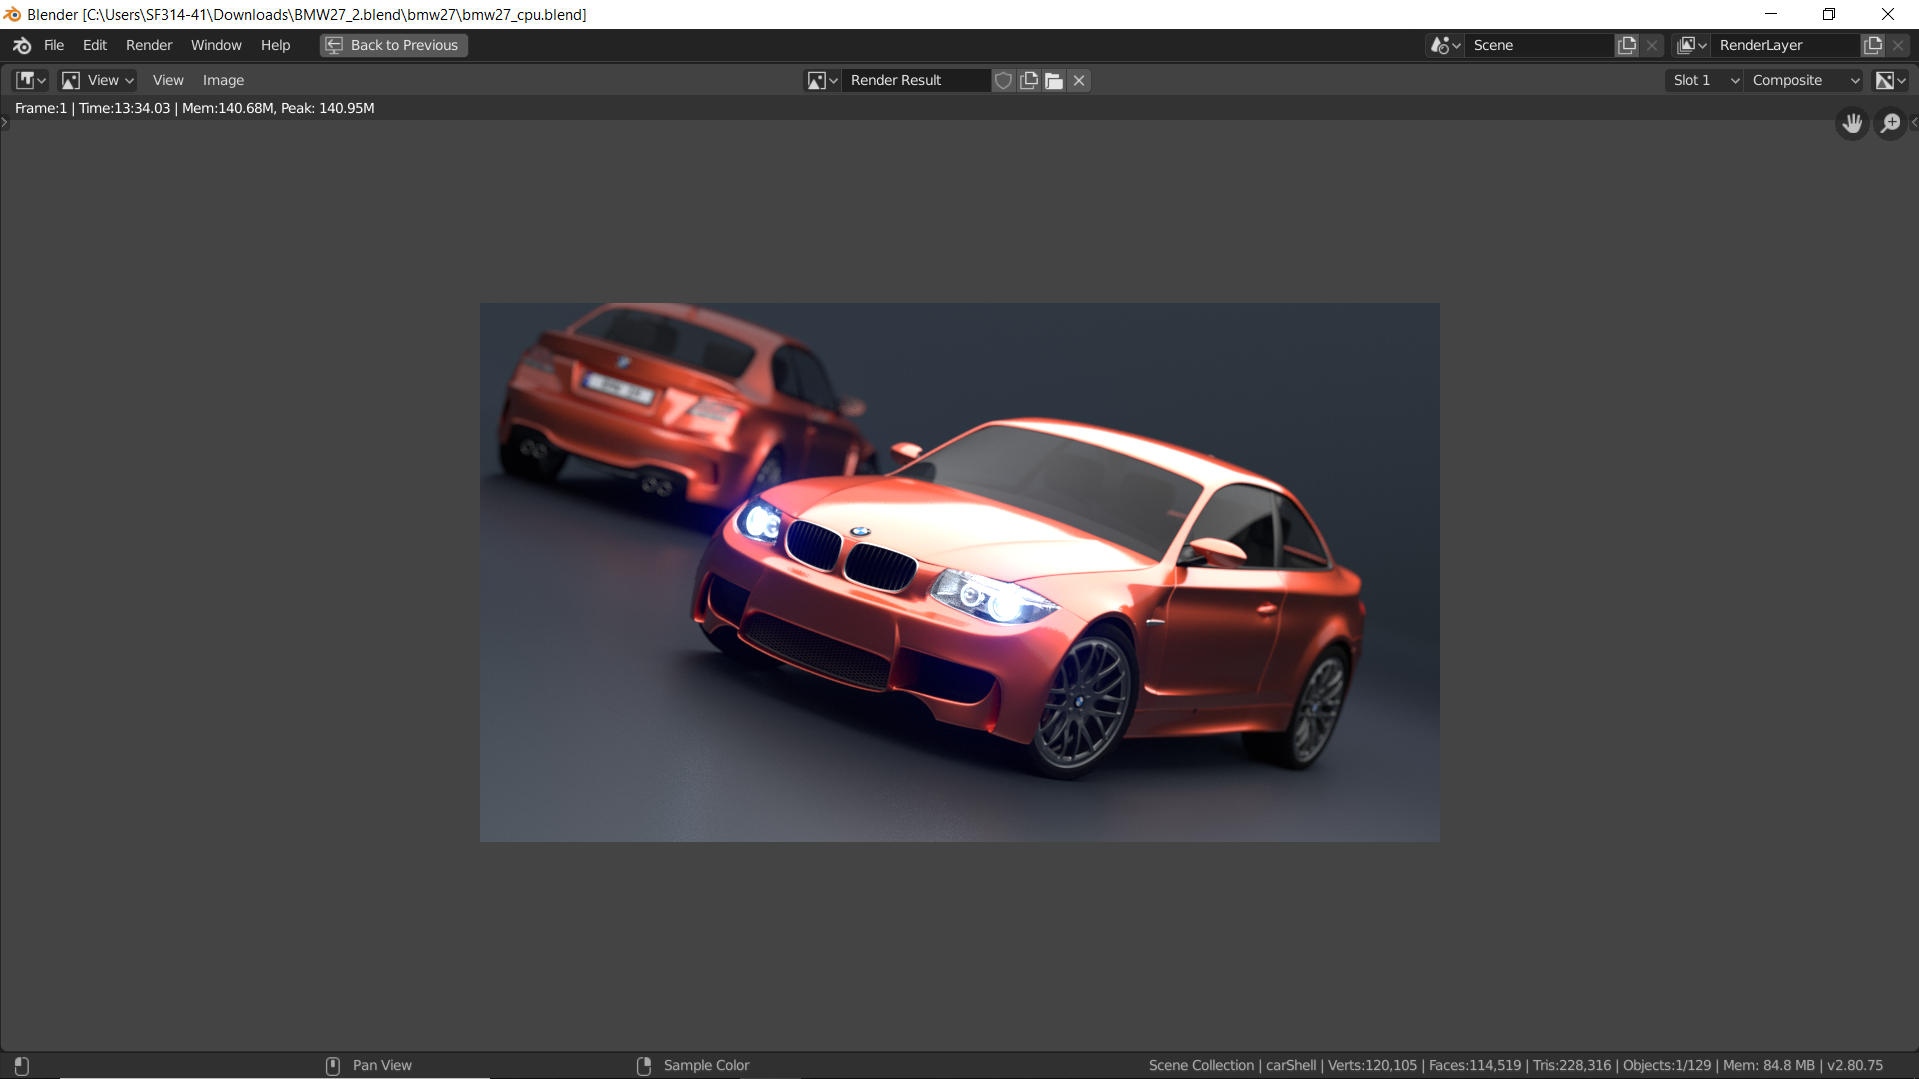Click Sample Color hint in status bar
Image resolution: width=1919 pixels, height=1079 pixels.
tap(706, 1065)
